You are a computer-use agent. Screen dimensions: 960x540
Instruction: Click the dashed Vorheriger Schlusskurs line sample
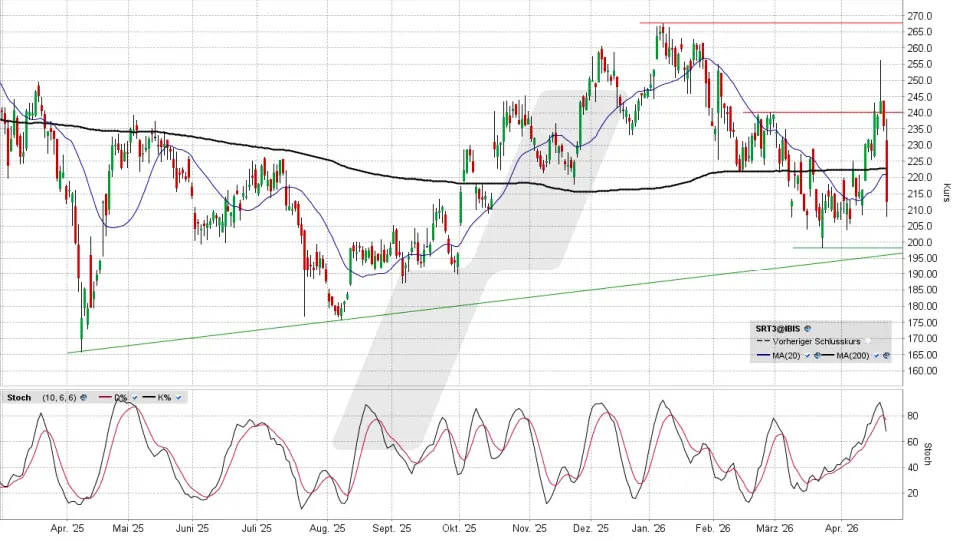coord(763,341)
